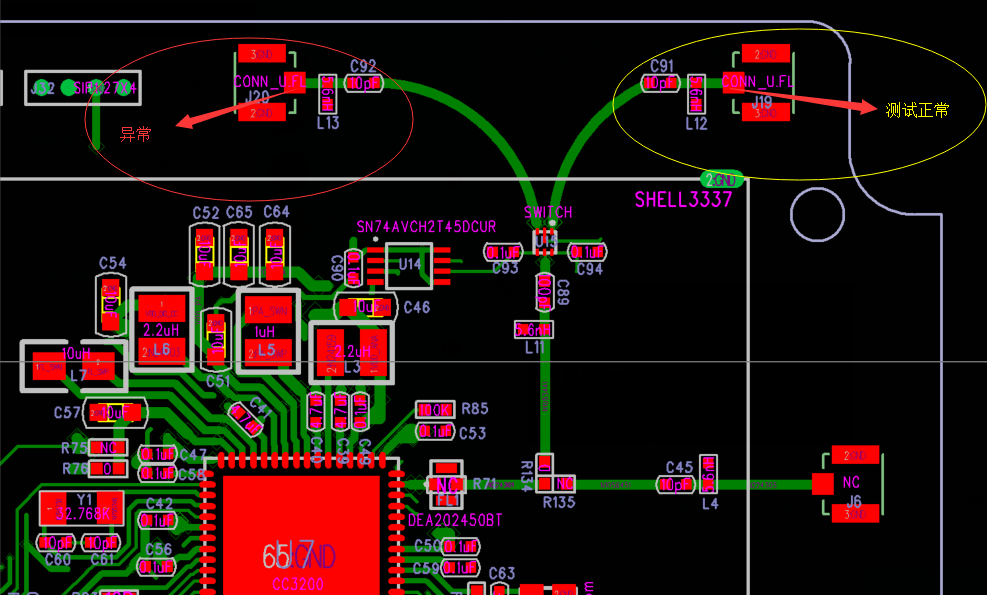Click the SN74AVCH2T45DCUR part name text
This screenshot has height=595, width=987.
[x=426, y=227]
